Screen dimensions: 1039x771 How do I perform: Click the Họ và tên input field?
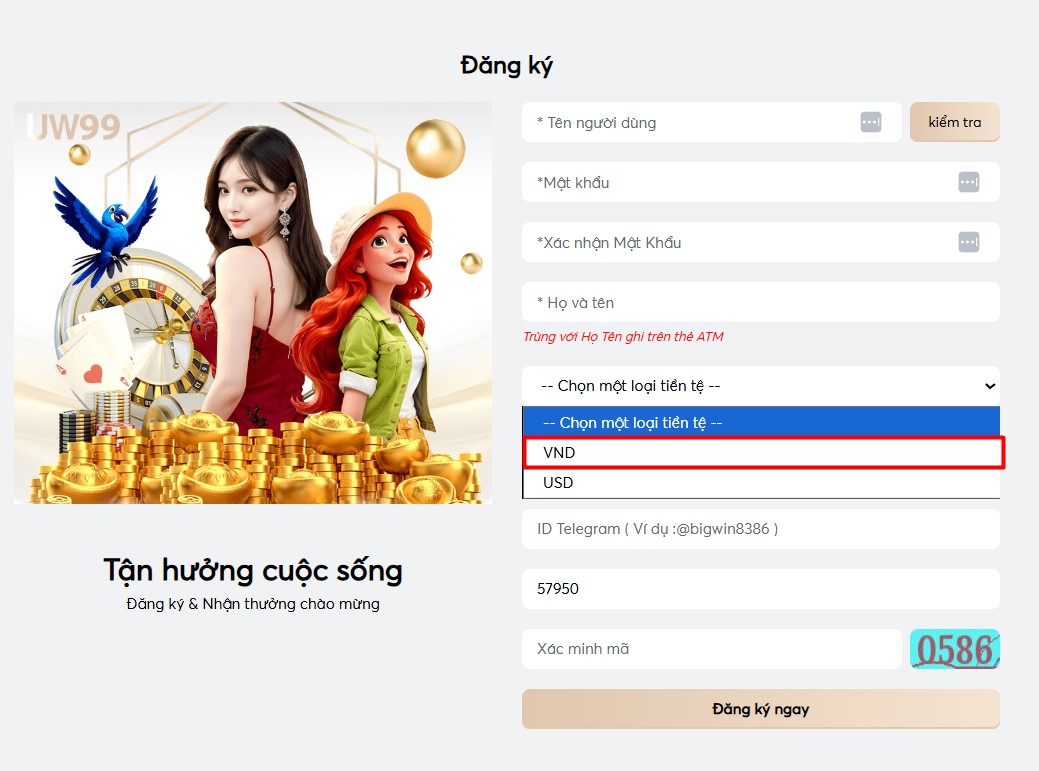[x=761, y=302]
